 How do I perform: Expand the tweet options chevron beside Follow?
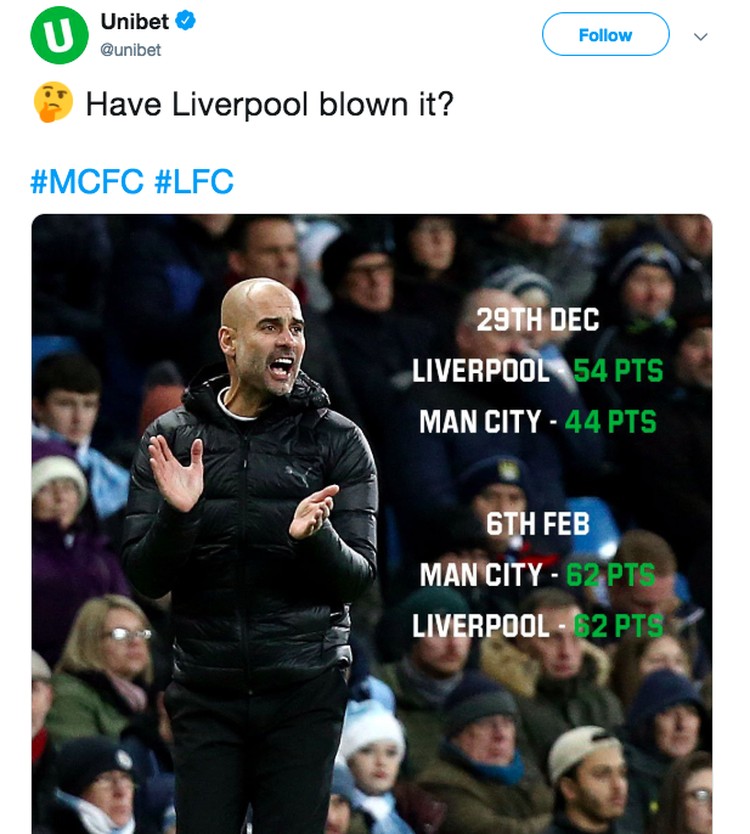[701, 36]
